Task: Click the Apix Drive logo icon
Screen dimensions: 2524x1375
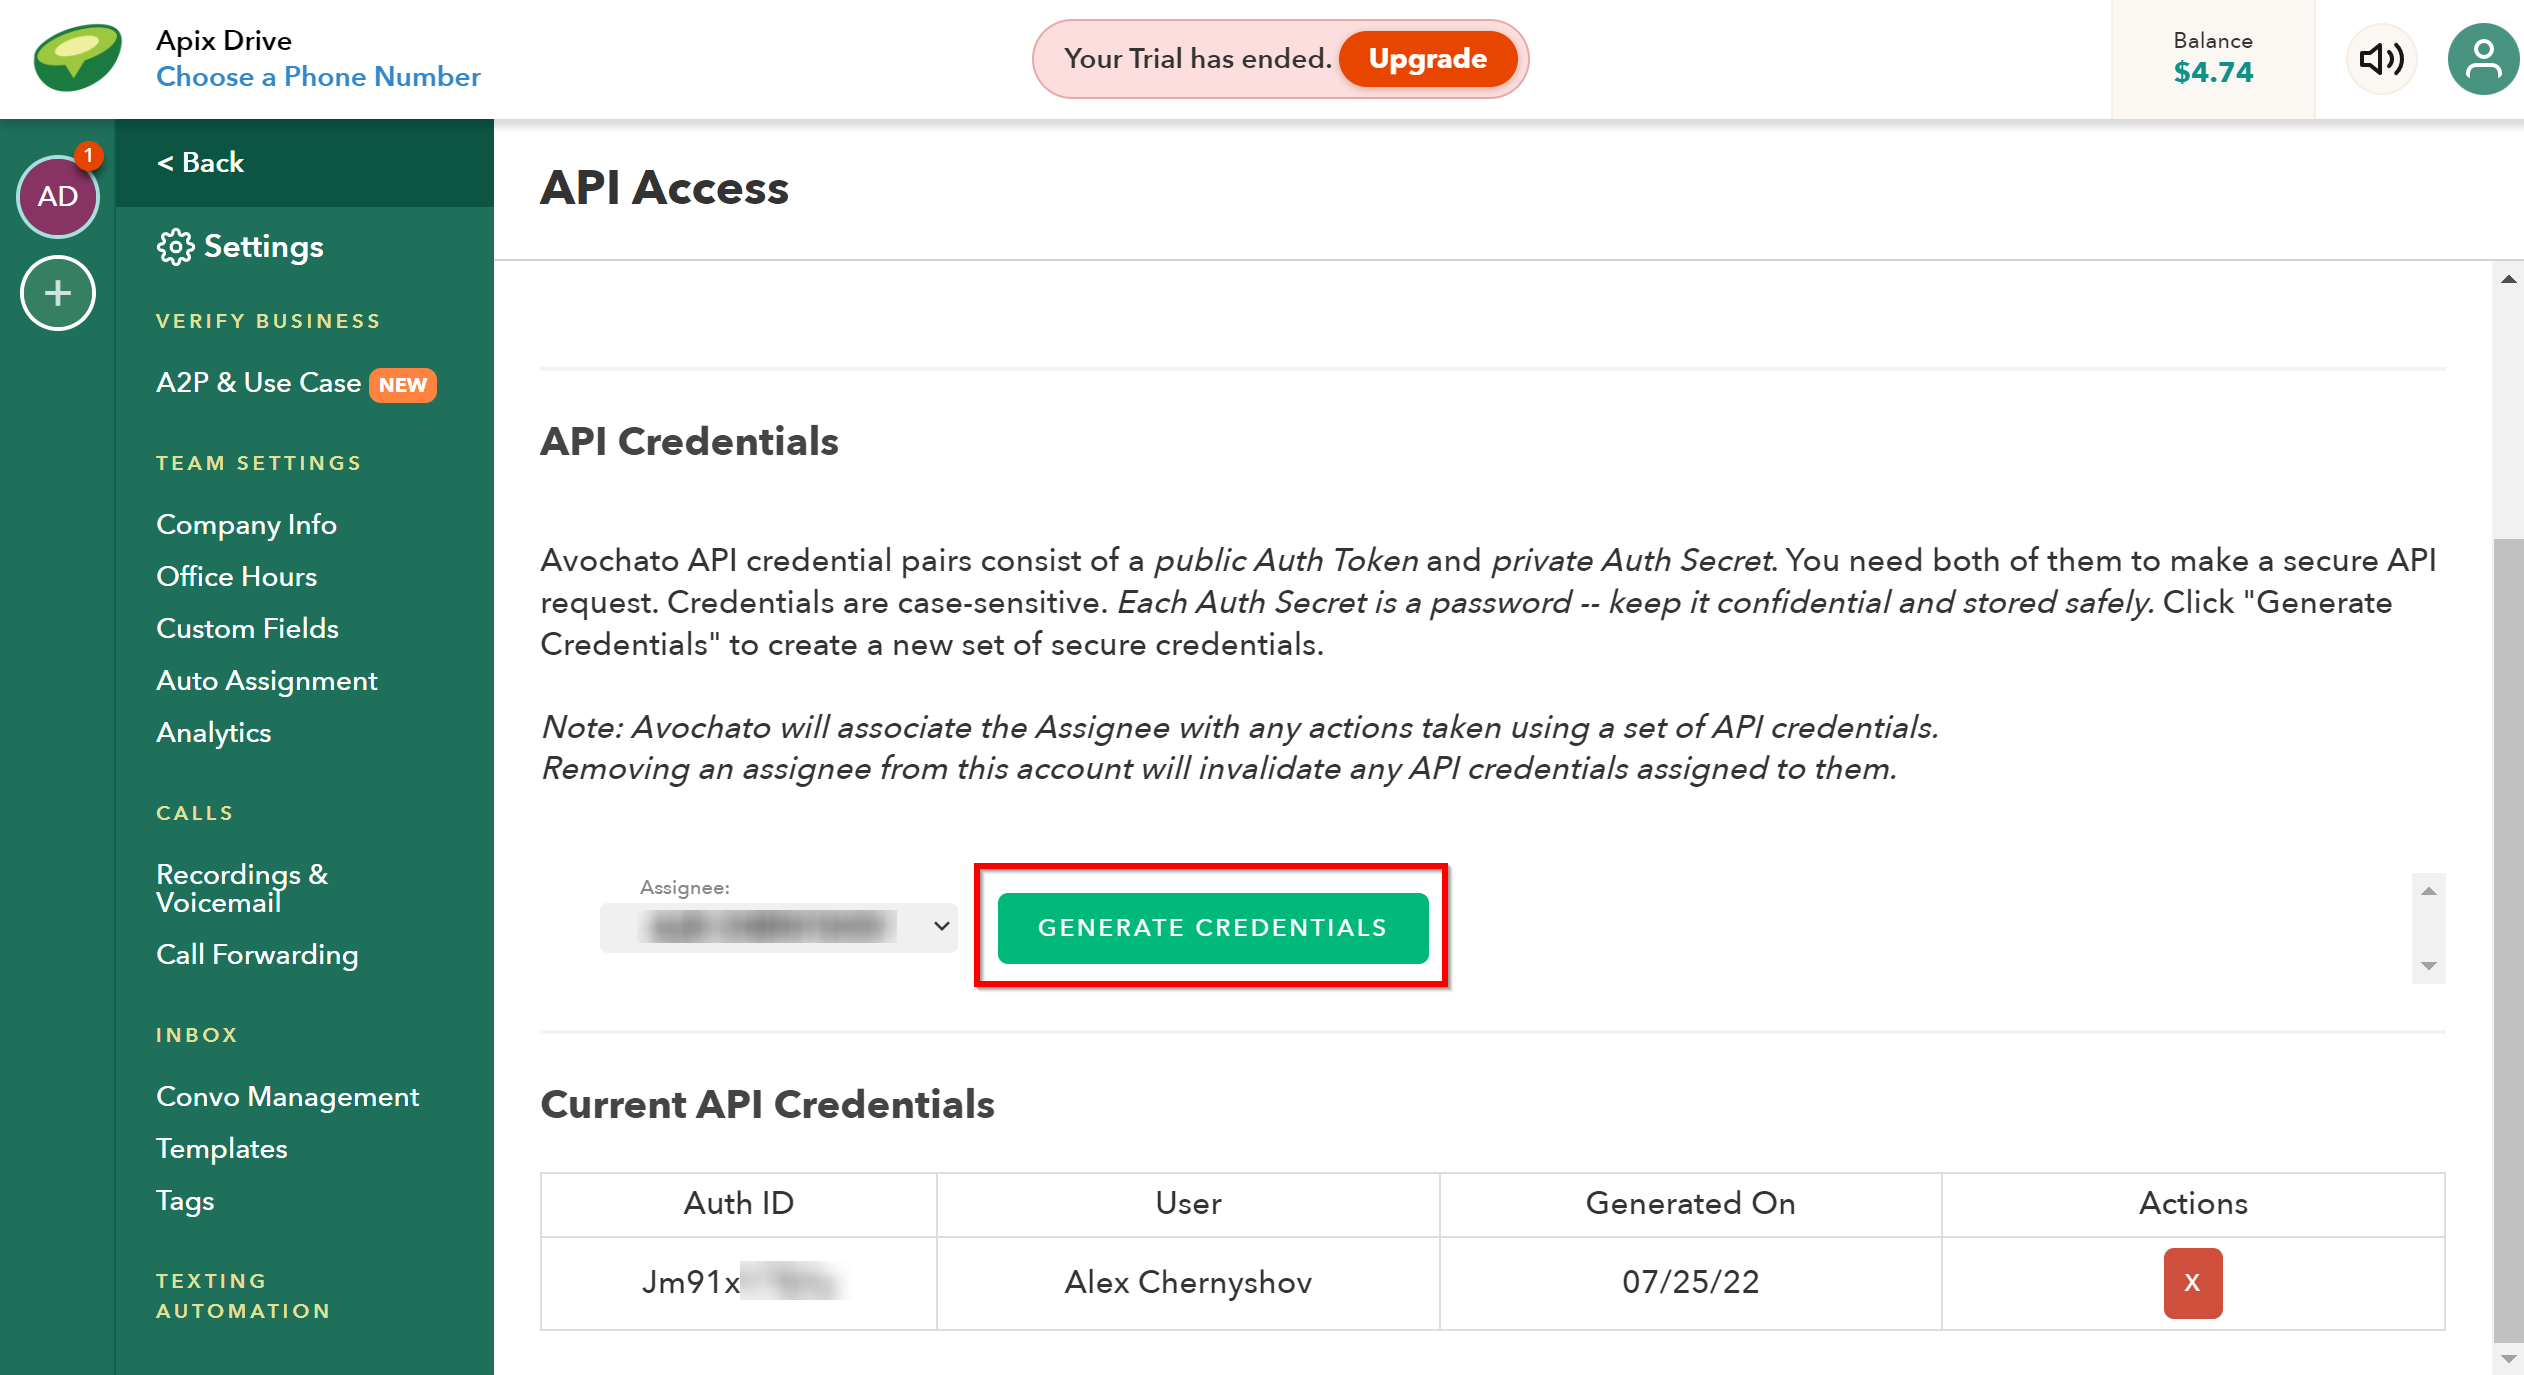Action: [x=78, y=58]
